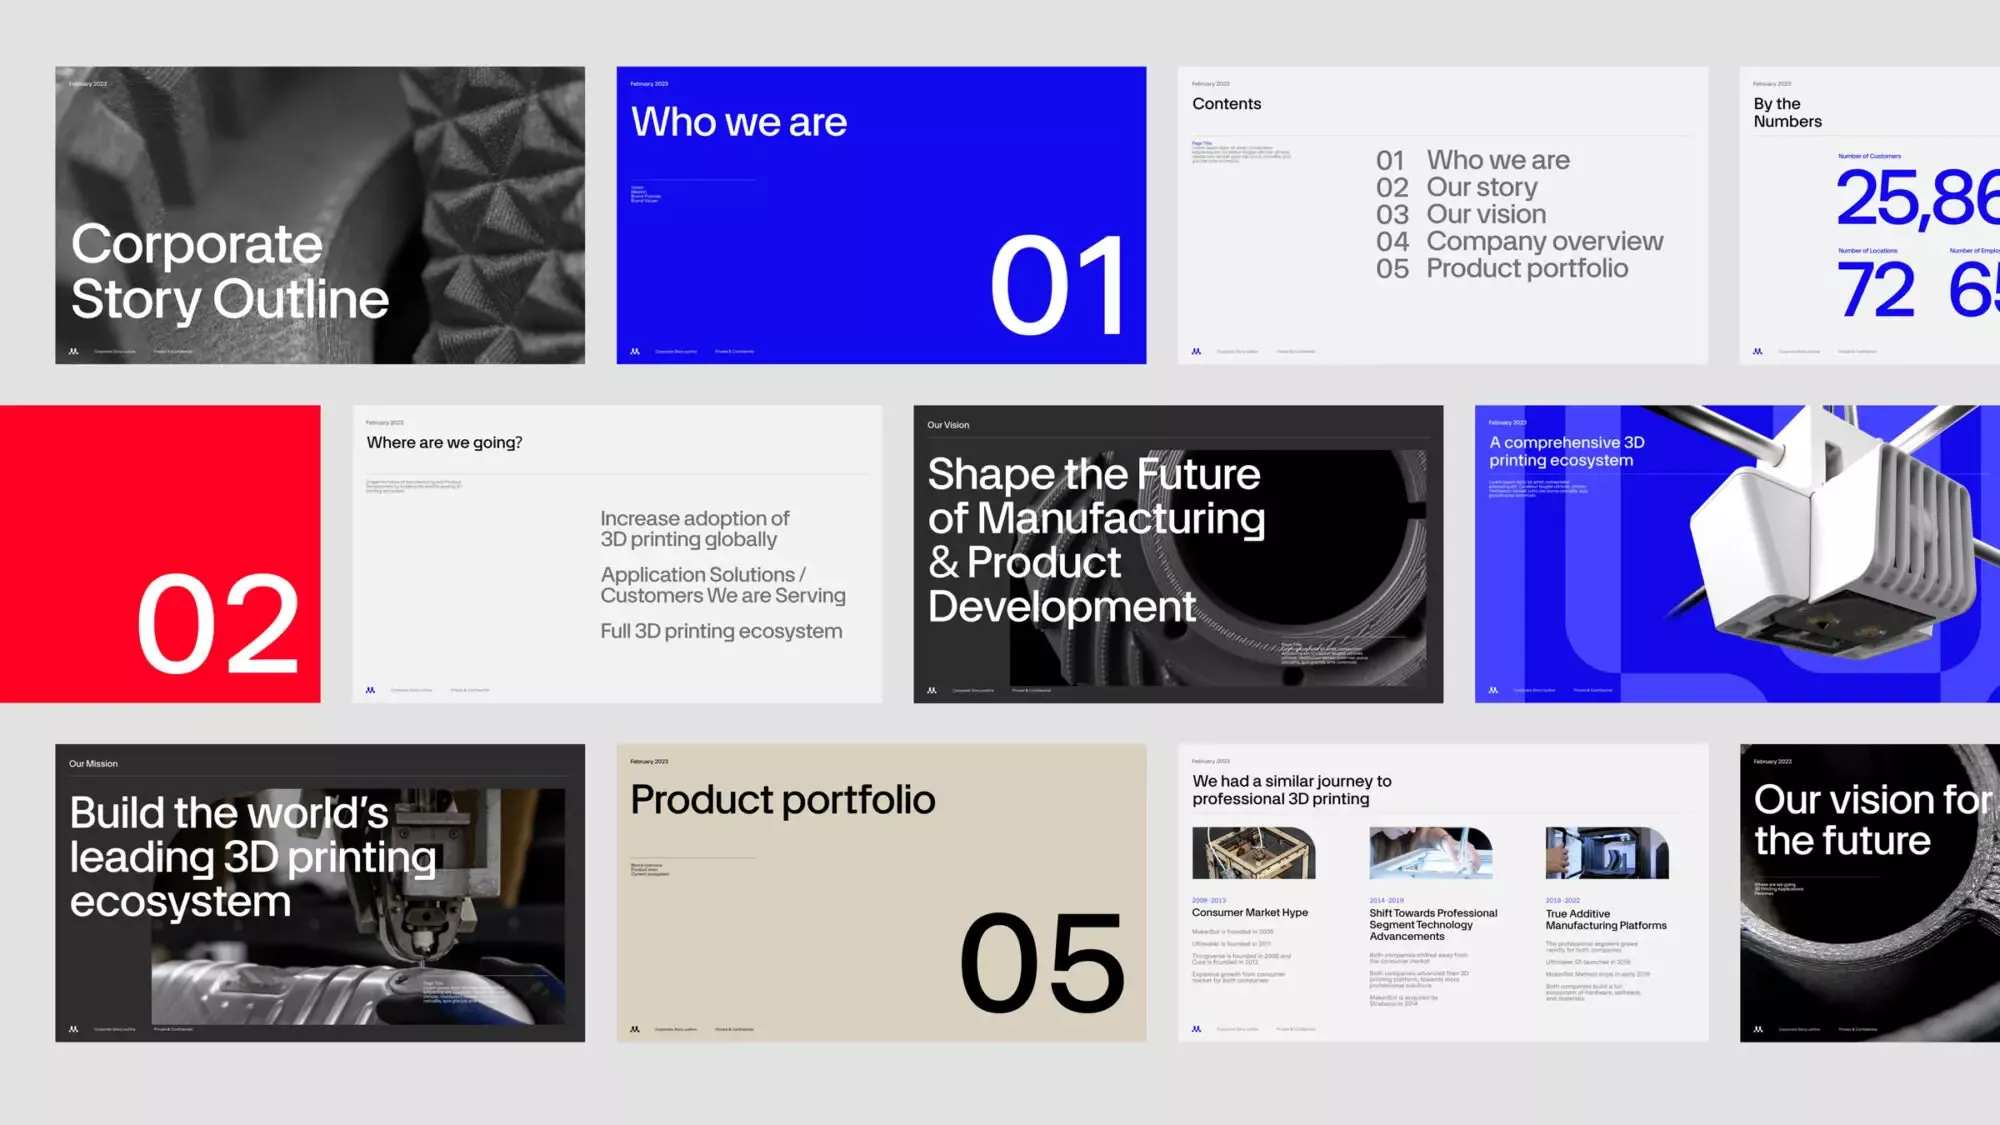Select the By the Numbers slide
Image resolution: width=2000 pixels, height=1125 pixels.
tap(1870, 215)
